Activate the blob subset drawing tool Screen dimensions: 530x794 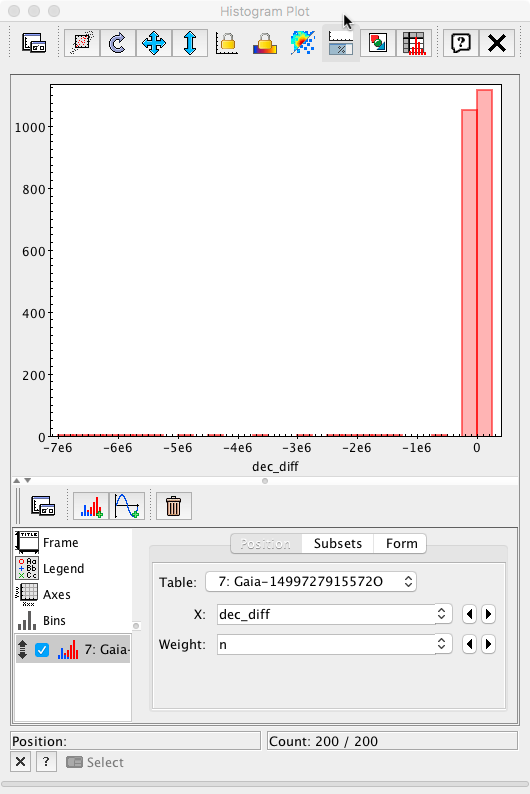tap(82, 43)
